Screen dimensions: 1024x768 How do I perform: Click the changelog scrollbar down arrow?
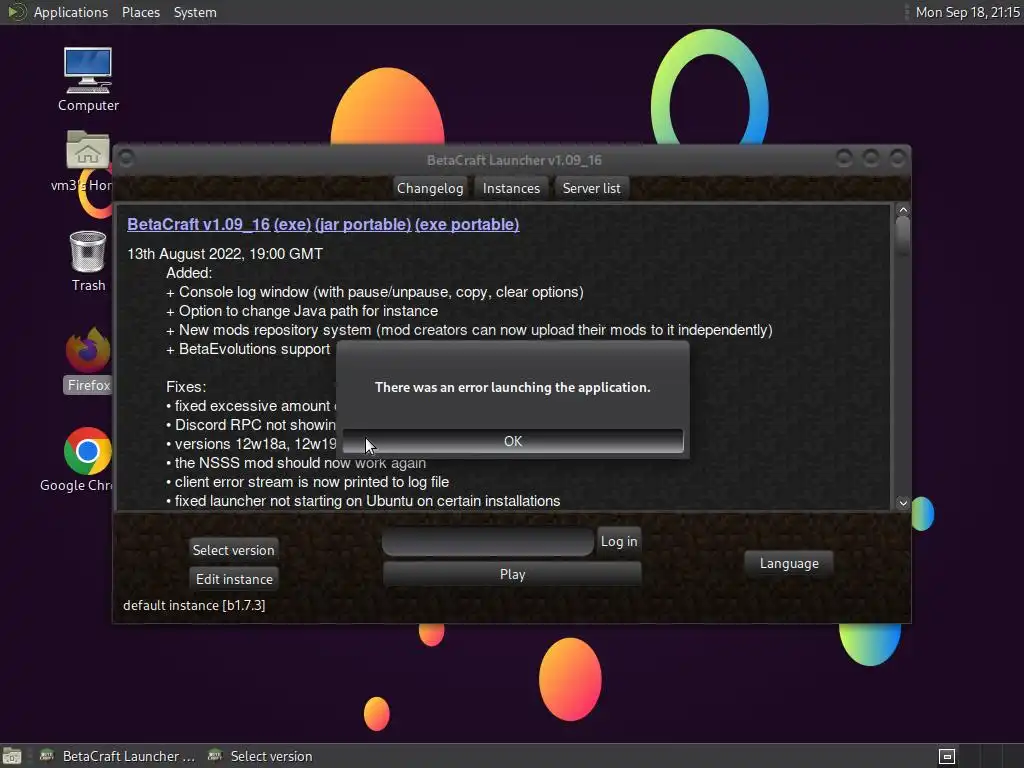903,502
